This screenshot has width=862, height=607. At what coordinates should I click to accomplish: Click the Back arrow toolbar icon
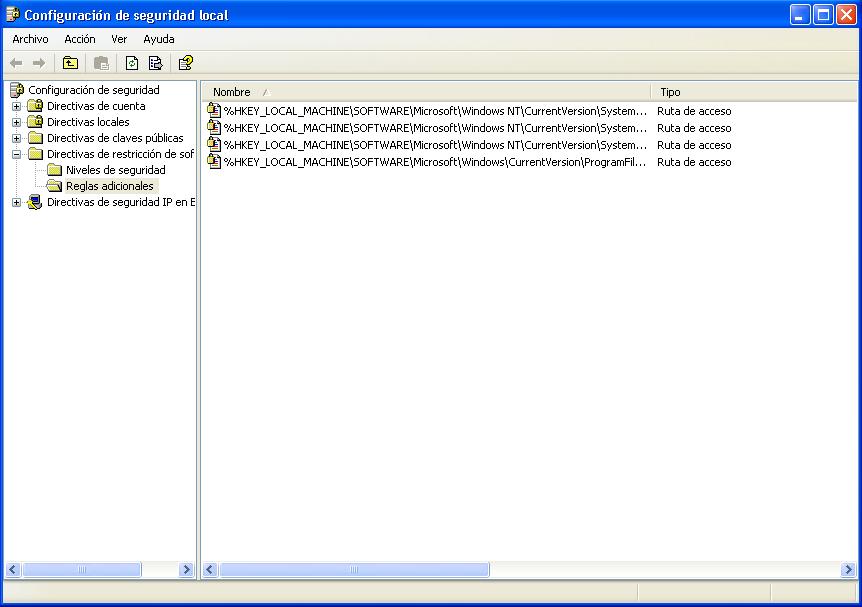point(16,63)
